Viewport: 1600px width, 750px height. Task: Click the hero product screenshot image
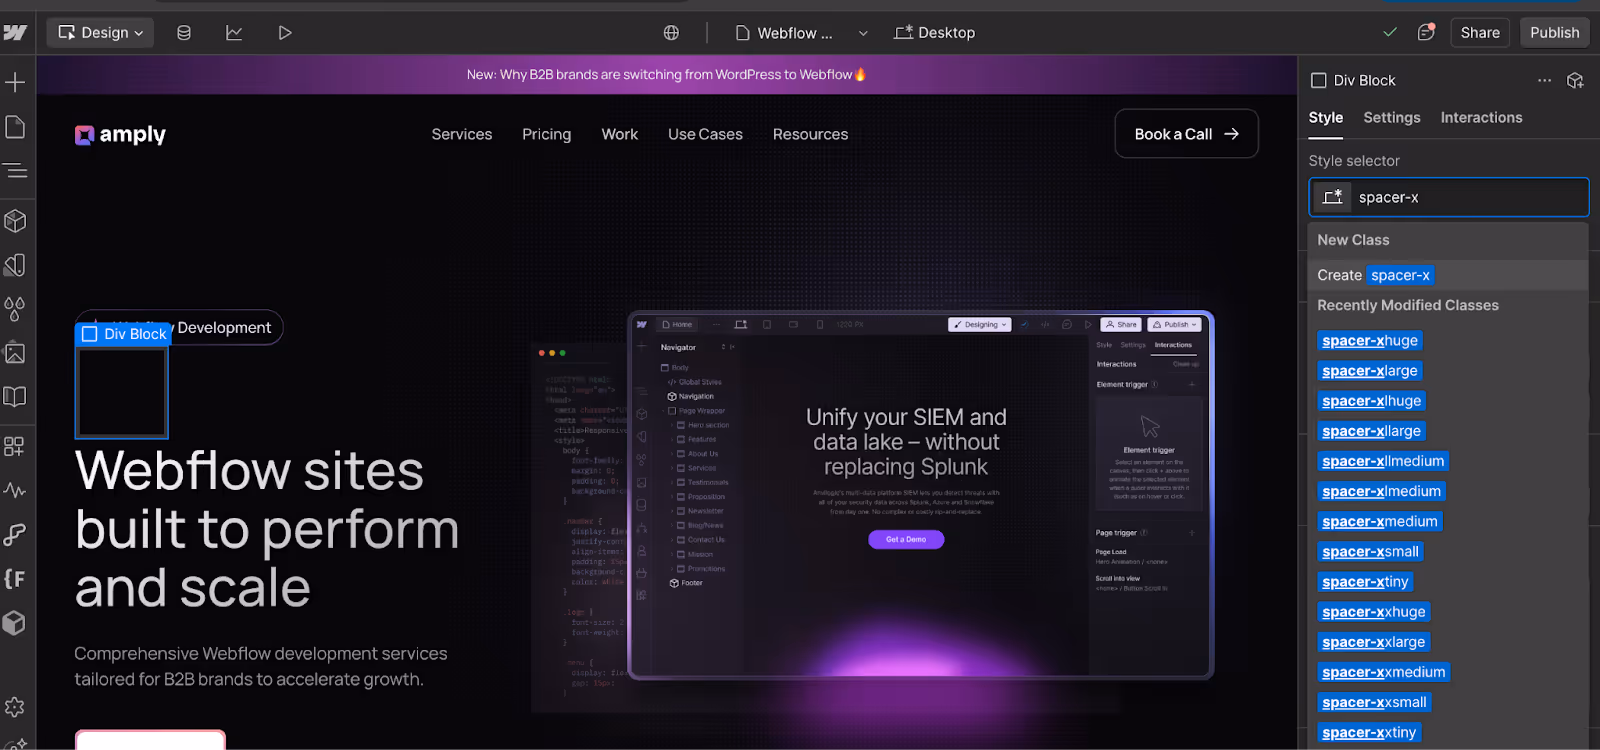point(920,496)
